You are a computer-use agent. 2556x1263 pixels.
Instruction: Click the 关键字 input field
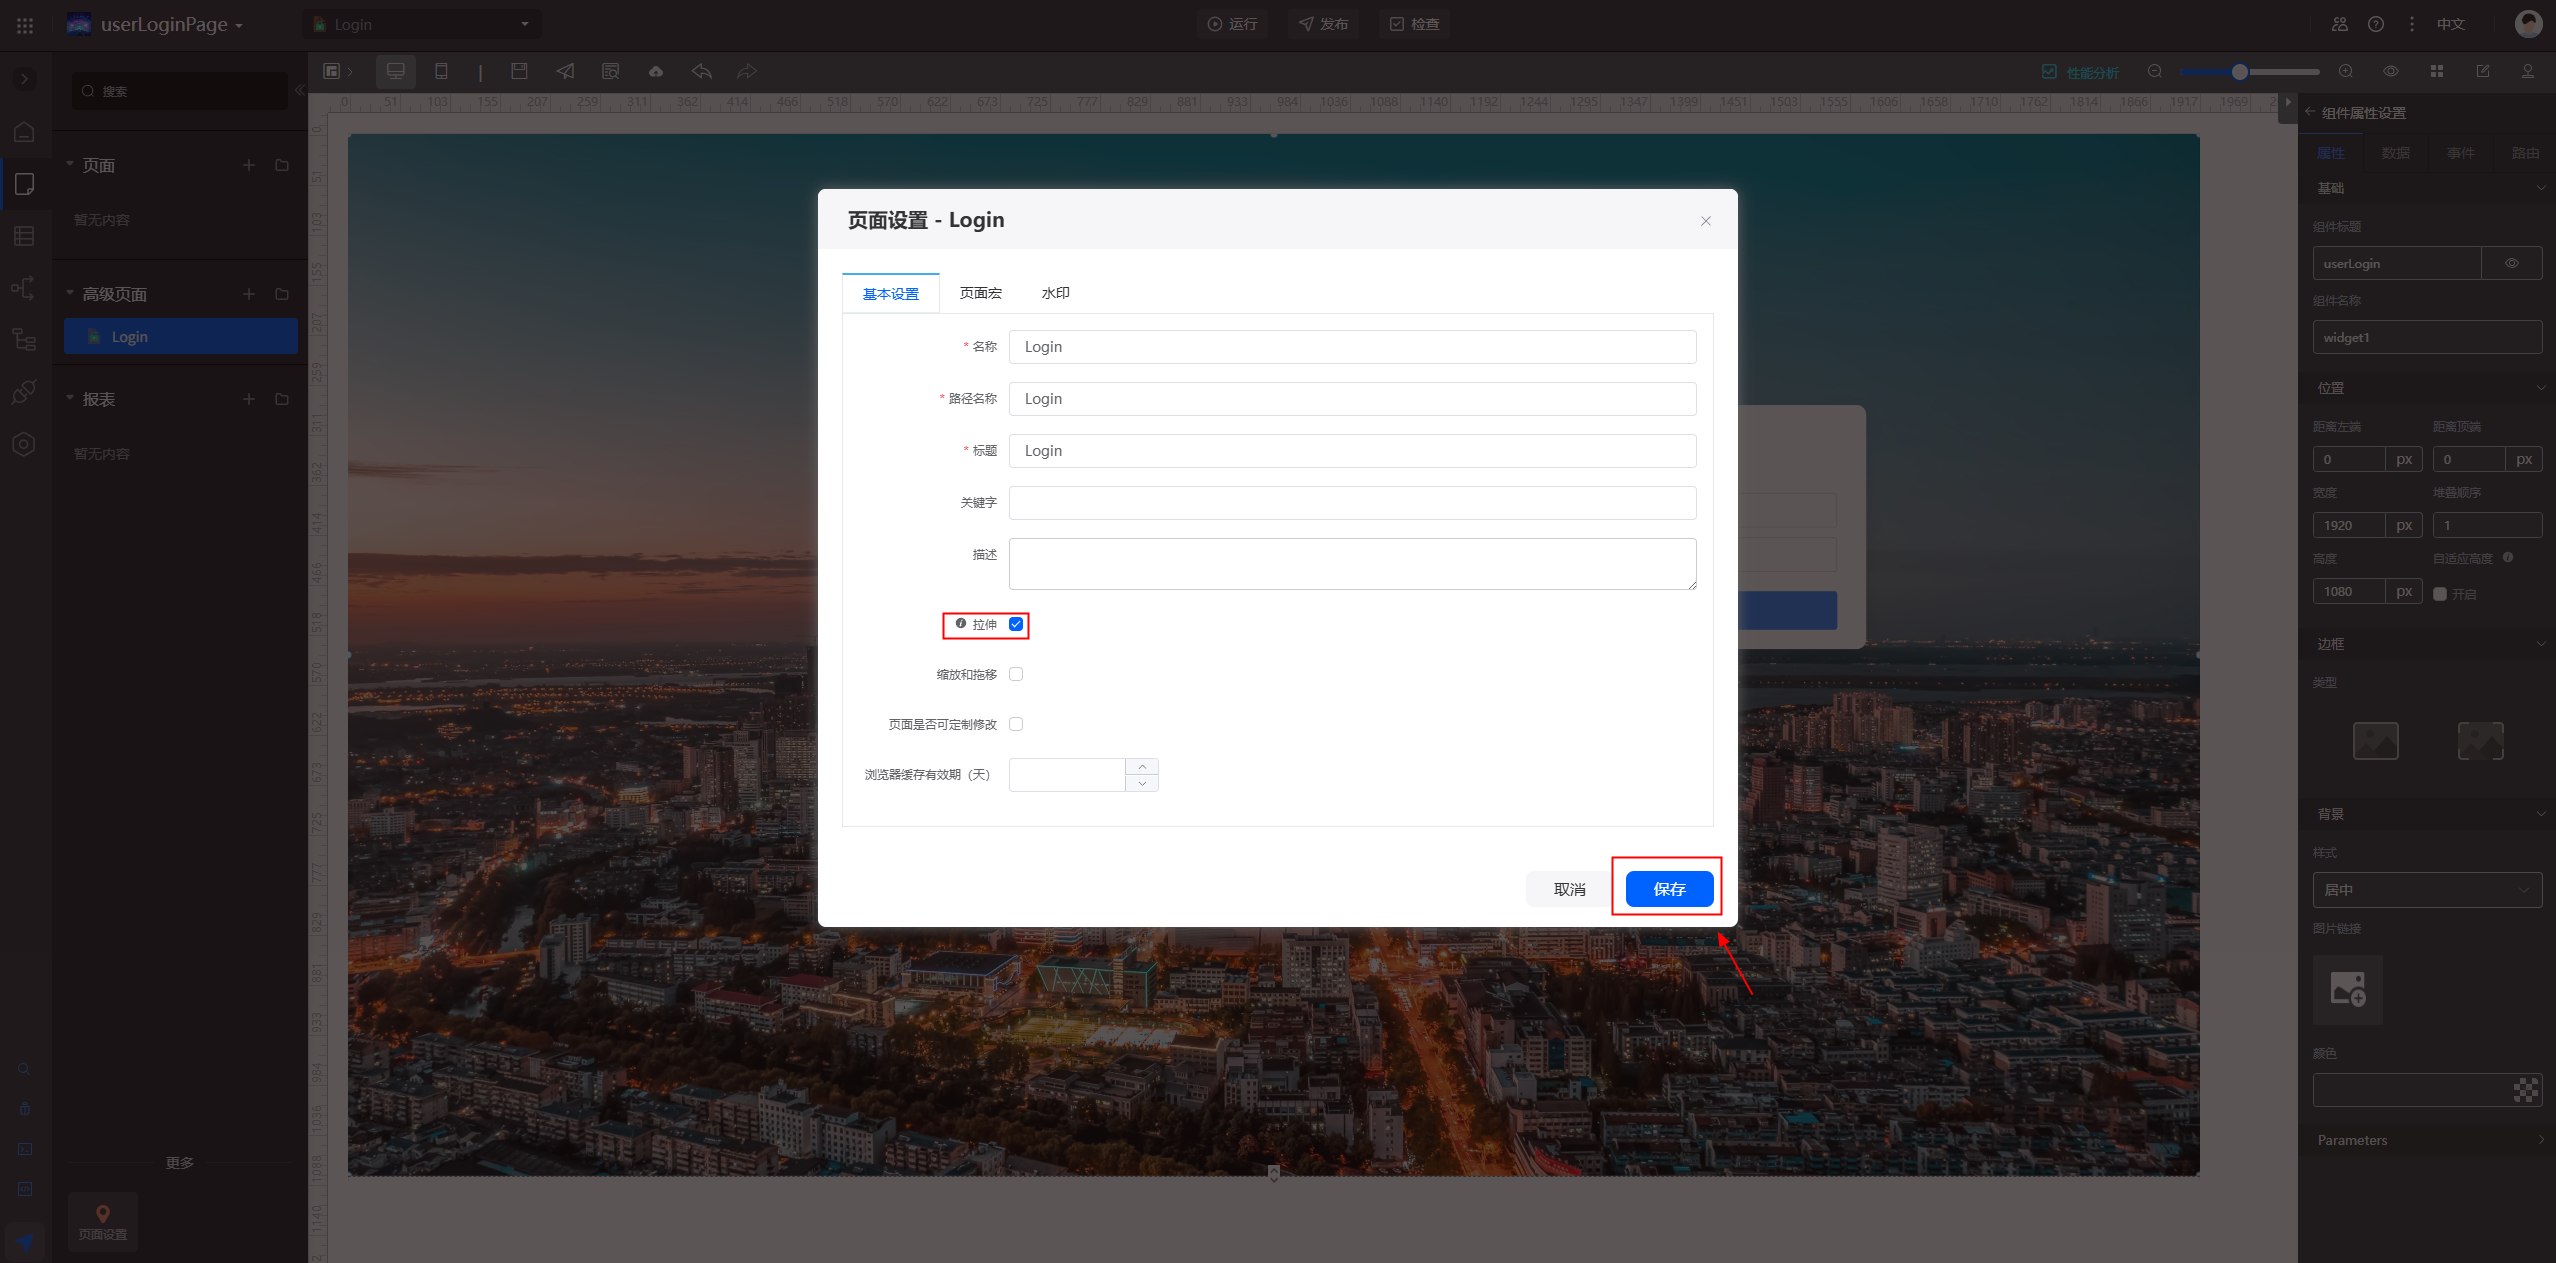point(1352,503)
